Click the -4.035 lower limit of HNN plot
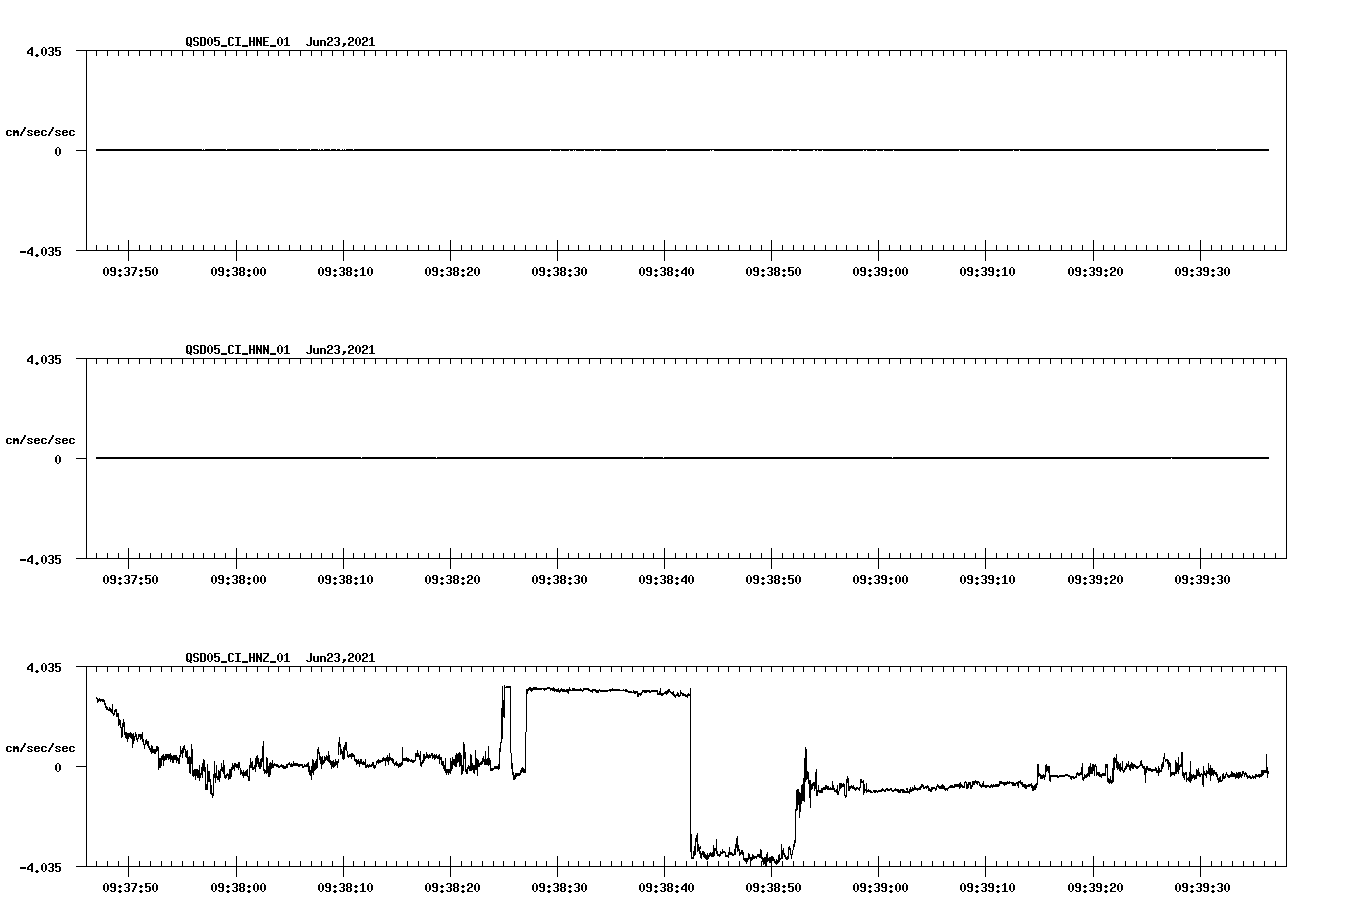 click(x=40, y=559)
